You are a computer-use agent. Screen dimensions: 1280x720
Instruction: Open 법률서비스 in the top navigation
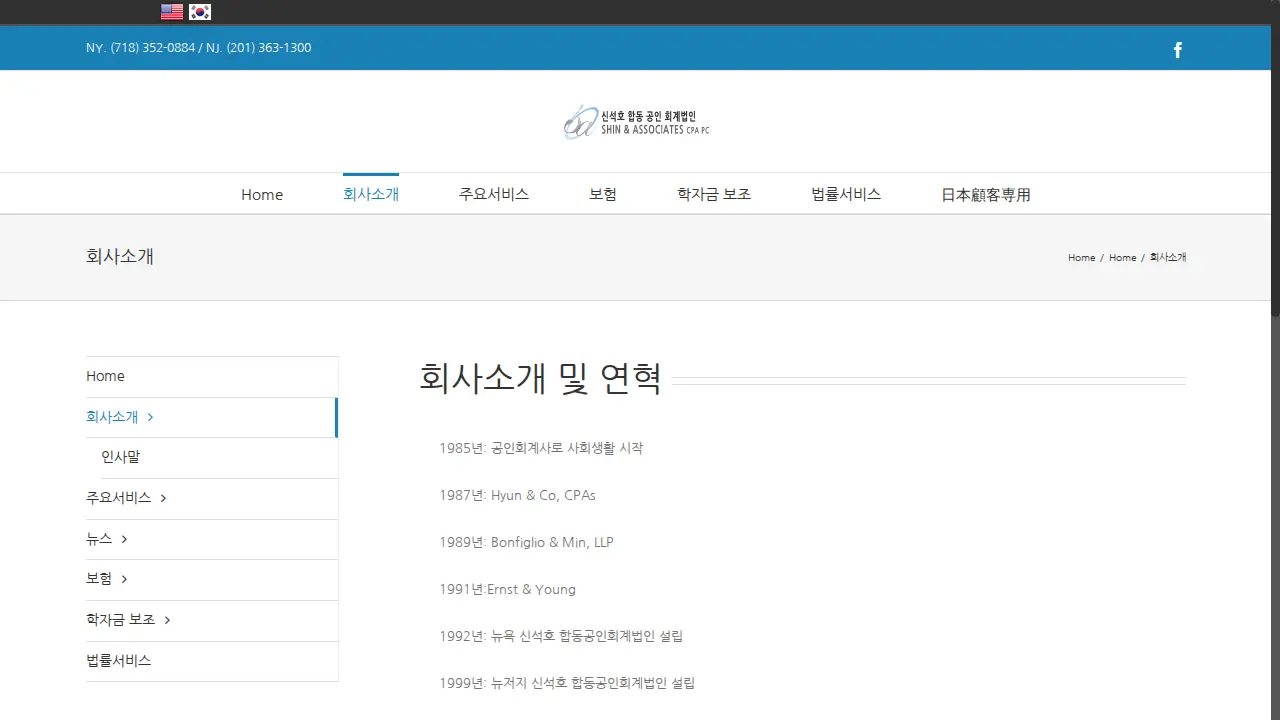pos(846,194)
